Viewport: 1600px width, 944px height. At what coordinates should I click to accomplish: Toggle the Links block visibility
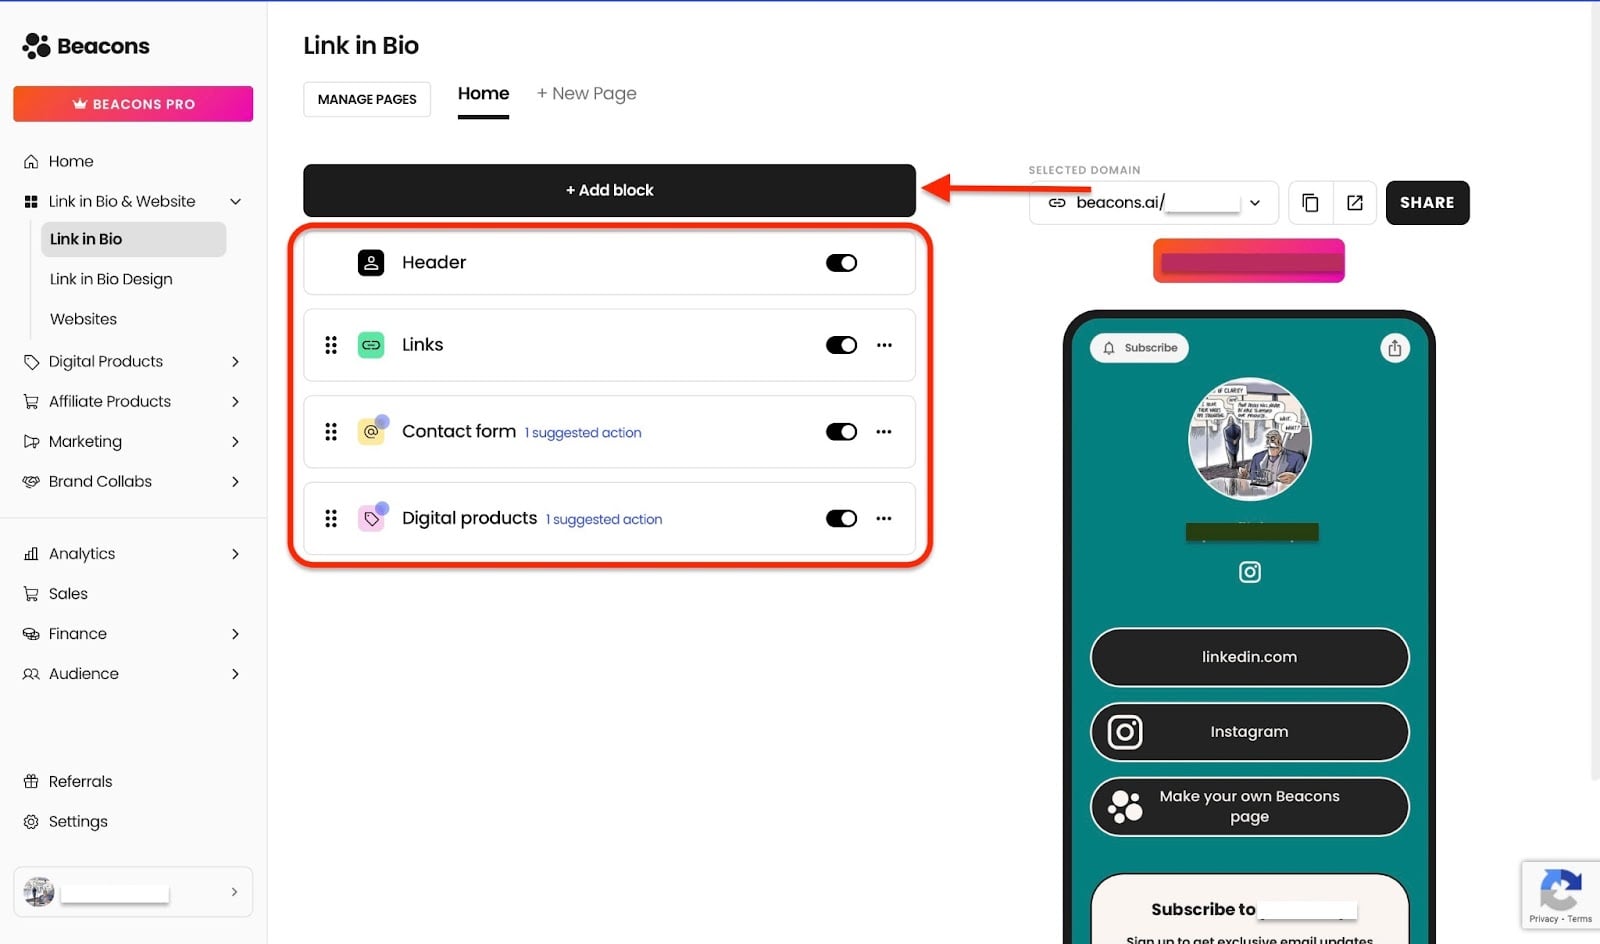point(841,345)
